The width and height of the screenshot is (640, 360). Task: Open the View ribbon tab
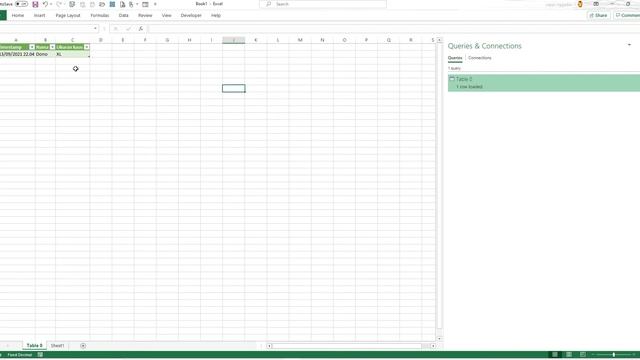[167, 16]
